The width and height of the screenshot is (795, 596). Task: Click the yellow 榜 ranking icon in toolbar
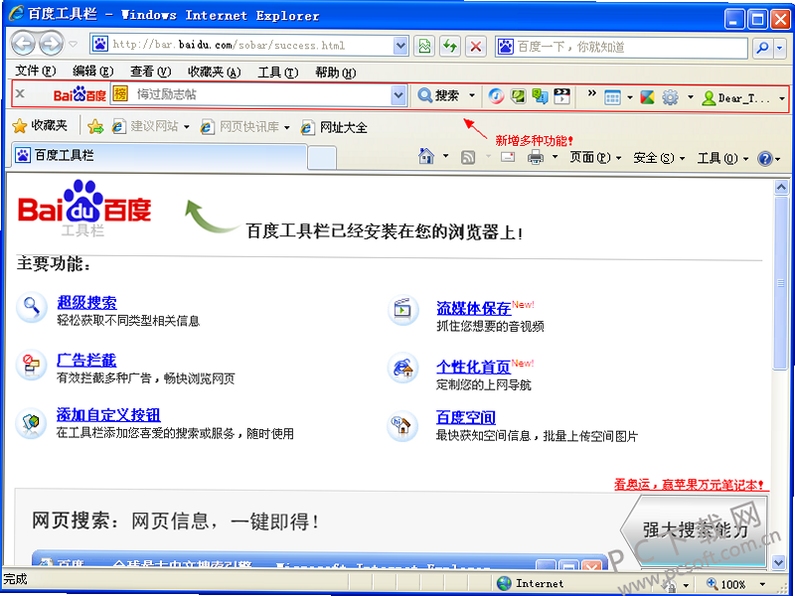point(120,94)
